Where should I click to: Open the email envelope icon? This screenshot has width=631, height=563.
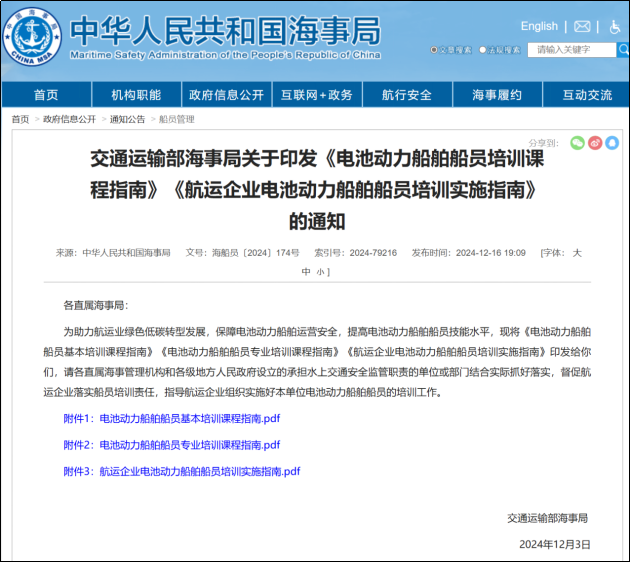(x=582, y=26)
